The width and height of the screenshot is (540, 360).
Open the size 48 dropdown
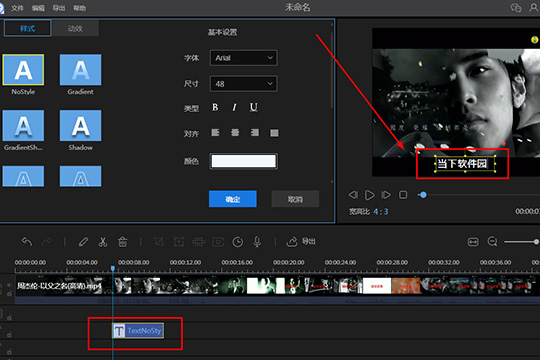[x=243, y=84]
